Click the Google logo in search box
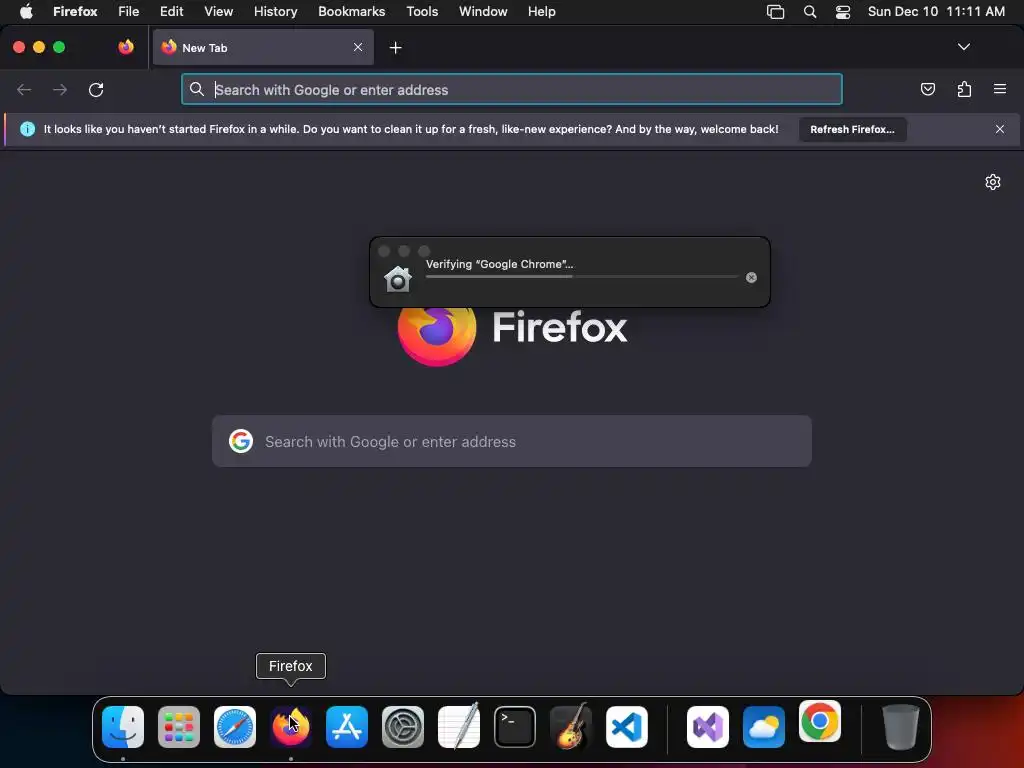Image resolution: width=1024 pixels, height=768 pixels. (241, 441)
